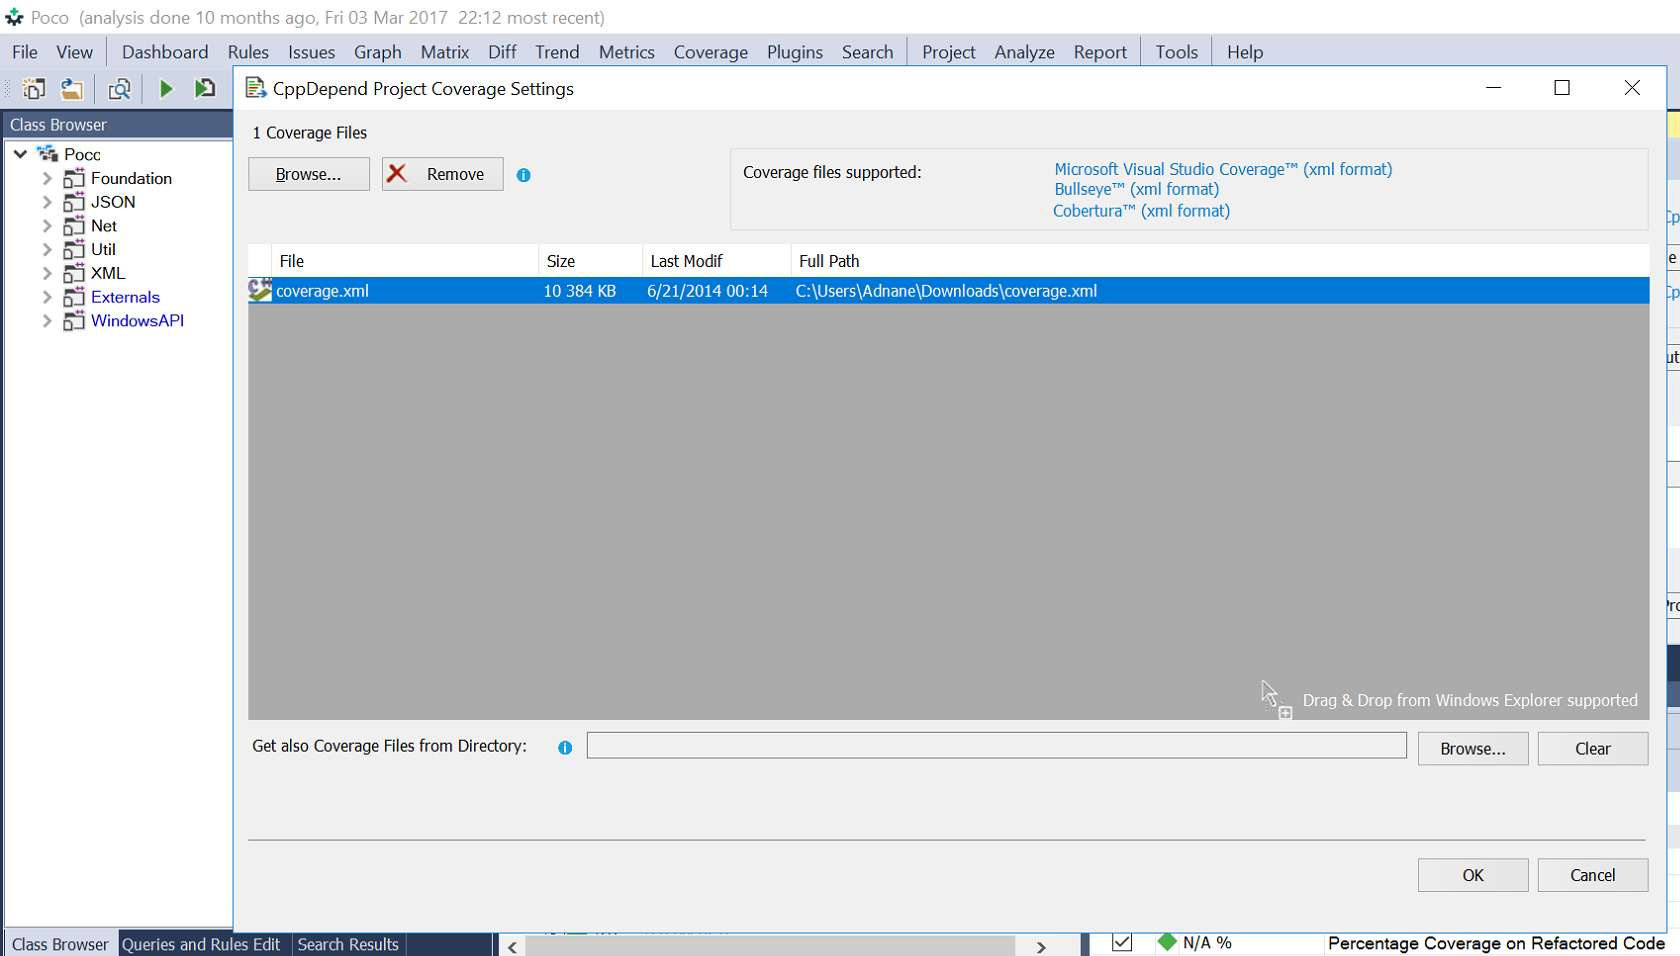Viewport: 1680px width, 956px height.
Task: Expand the Externals tree node
Action: tap(47, 297)
